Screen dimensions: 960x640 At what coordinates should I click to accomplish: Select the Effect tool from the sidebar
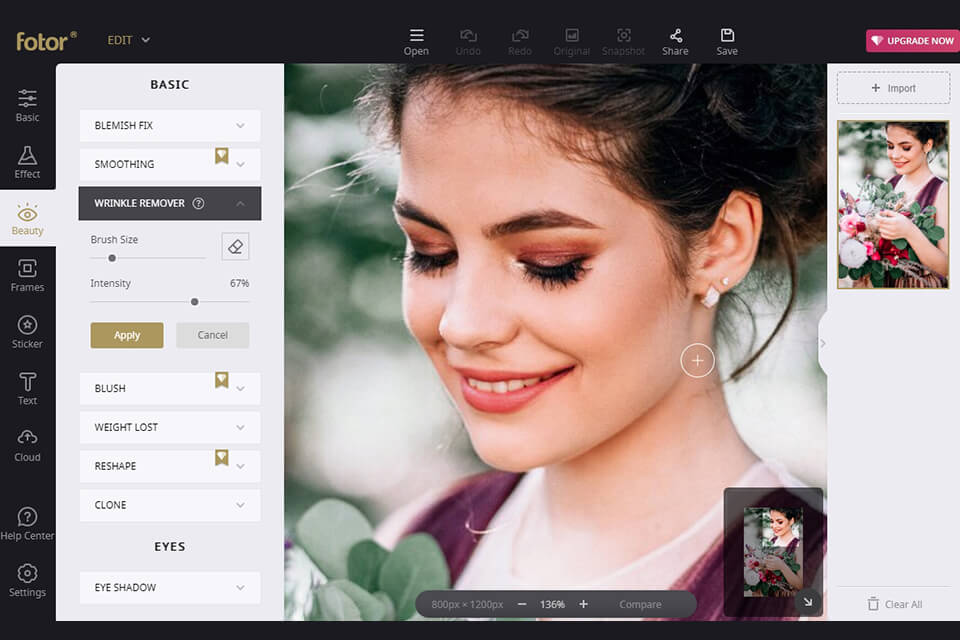click(27, 161)
